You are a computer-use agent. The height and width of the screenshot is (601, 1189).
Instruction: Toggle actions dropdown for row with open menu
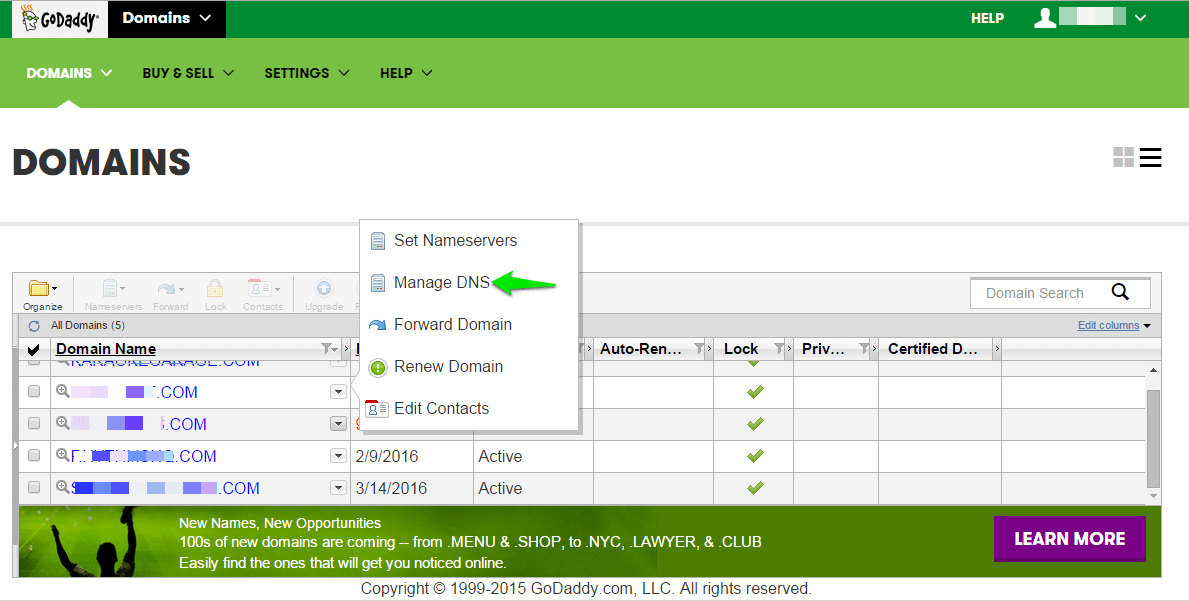click(339, 392)
